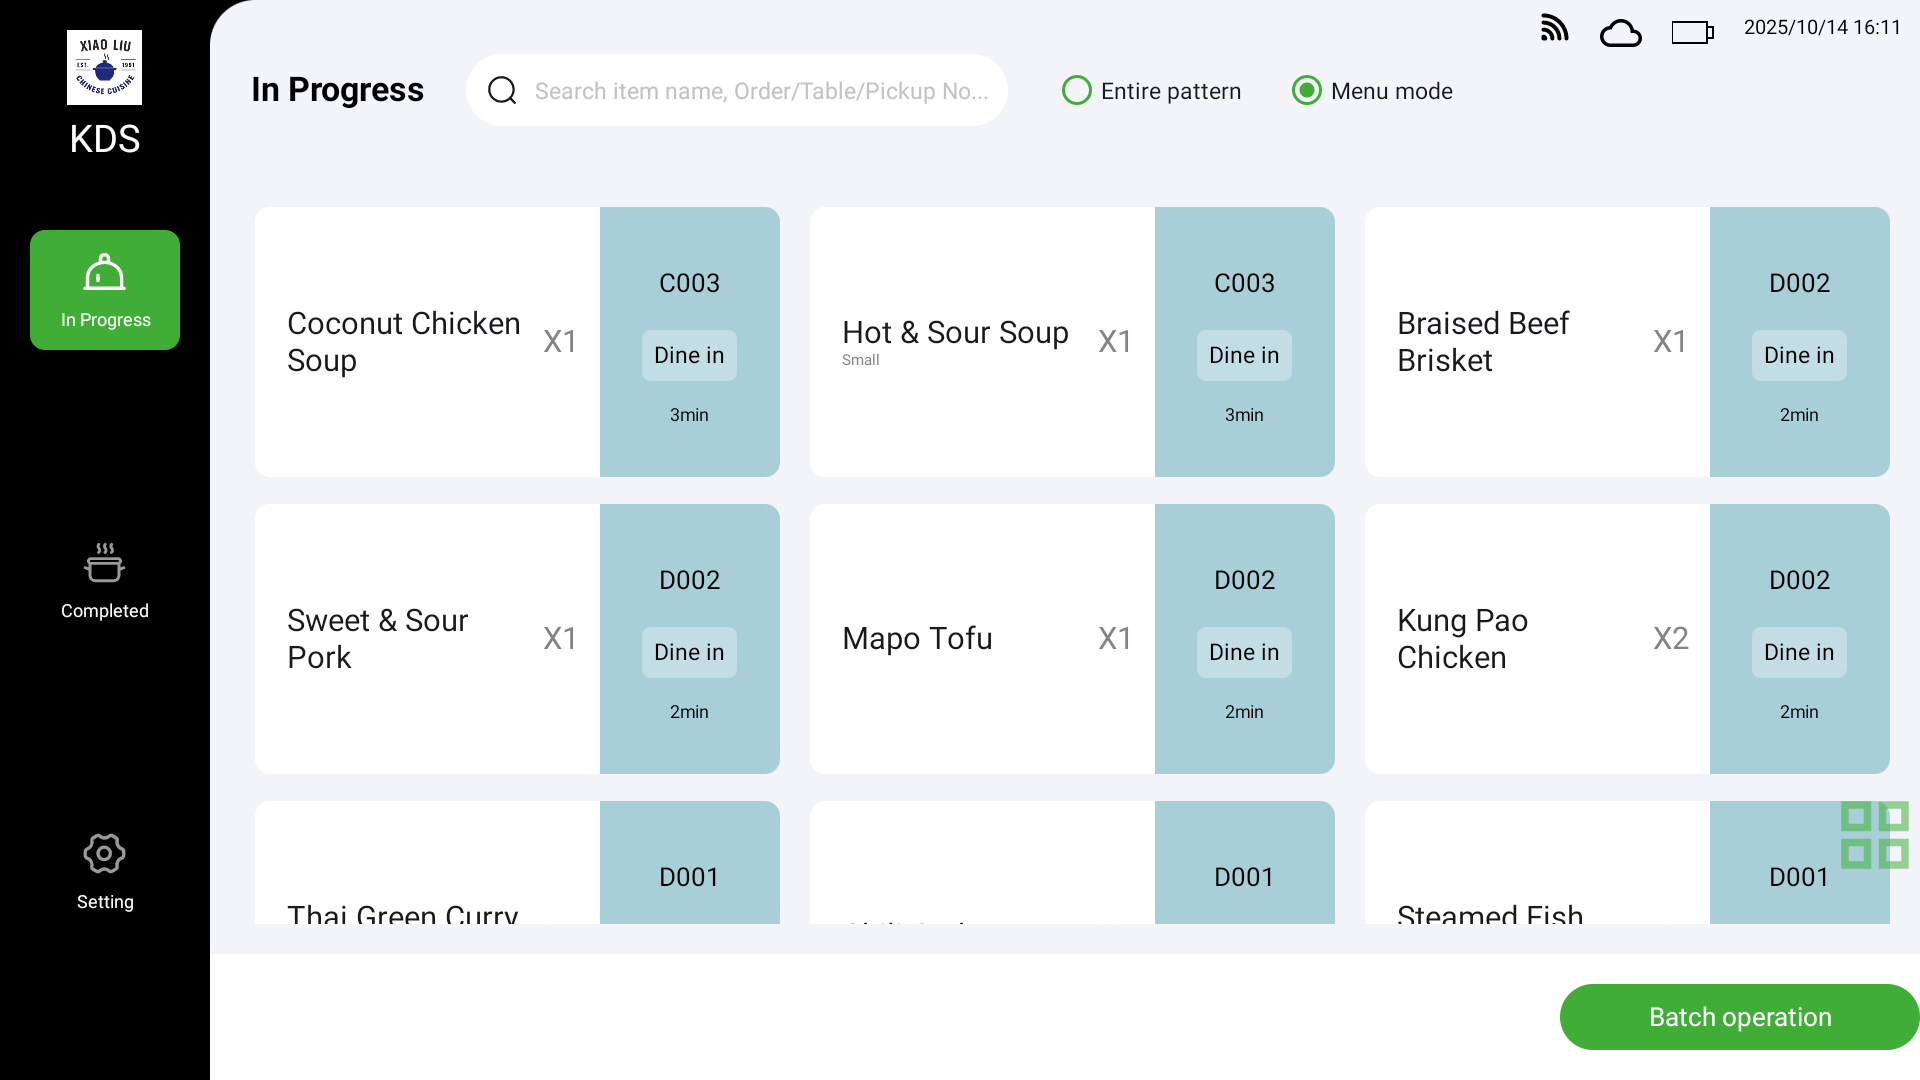1920x1080 pixels.
Task: Select the Menu mode radio option
Action: (x=1307, y=91)
